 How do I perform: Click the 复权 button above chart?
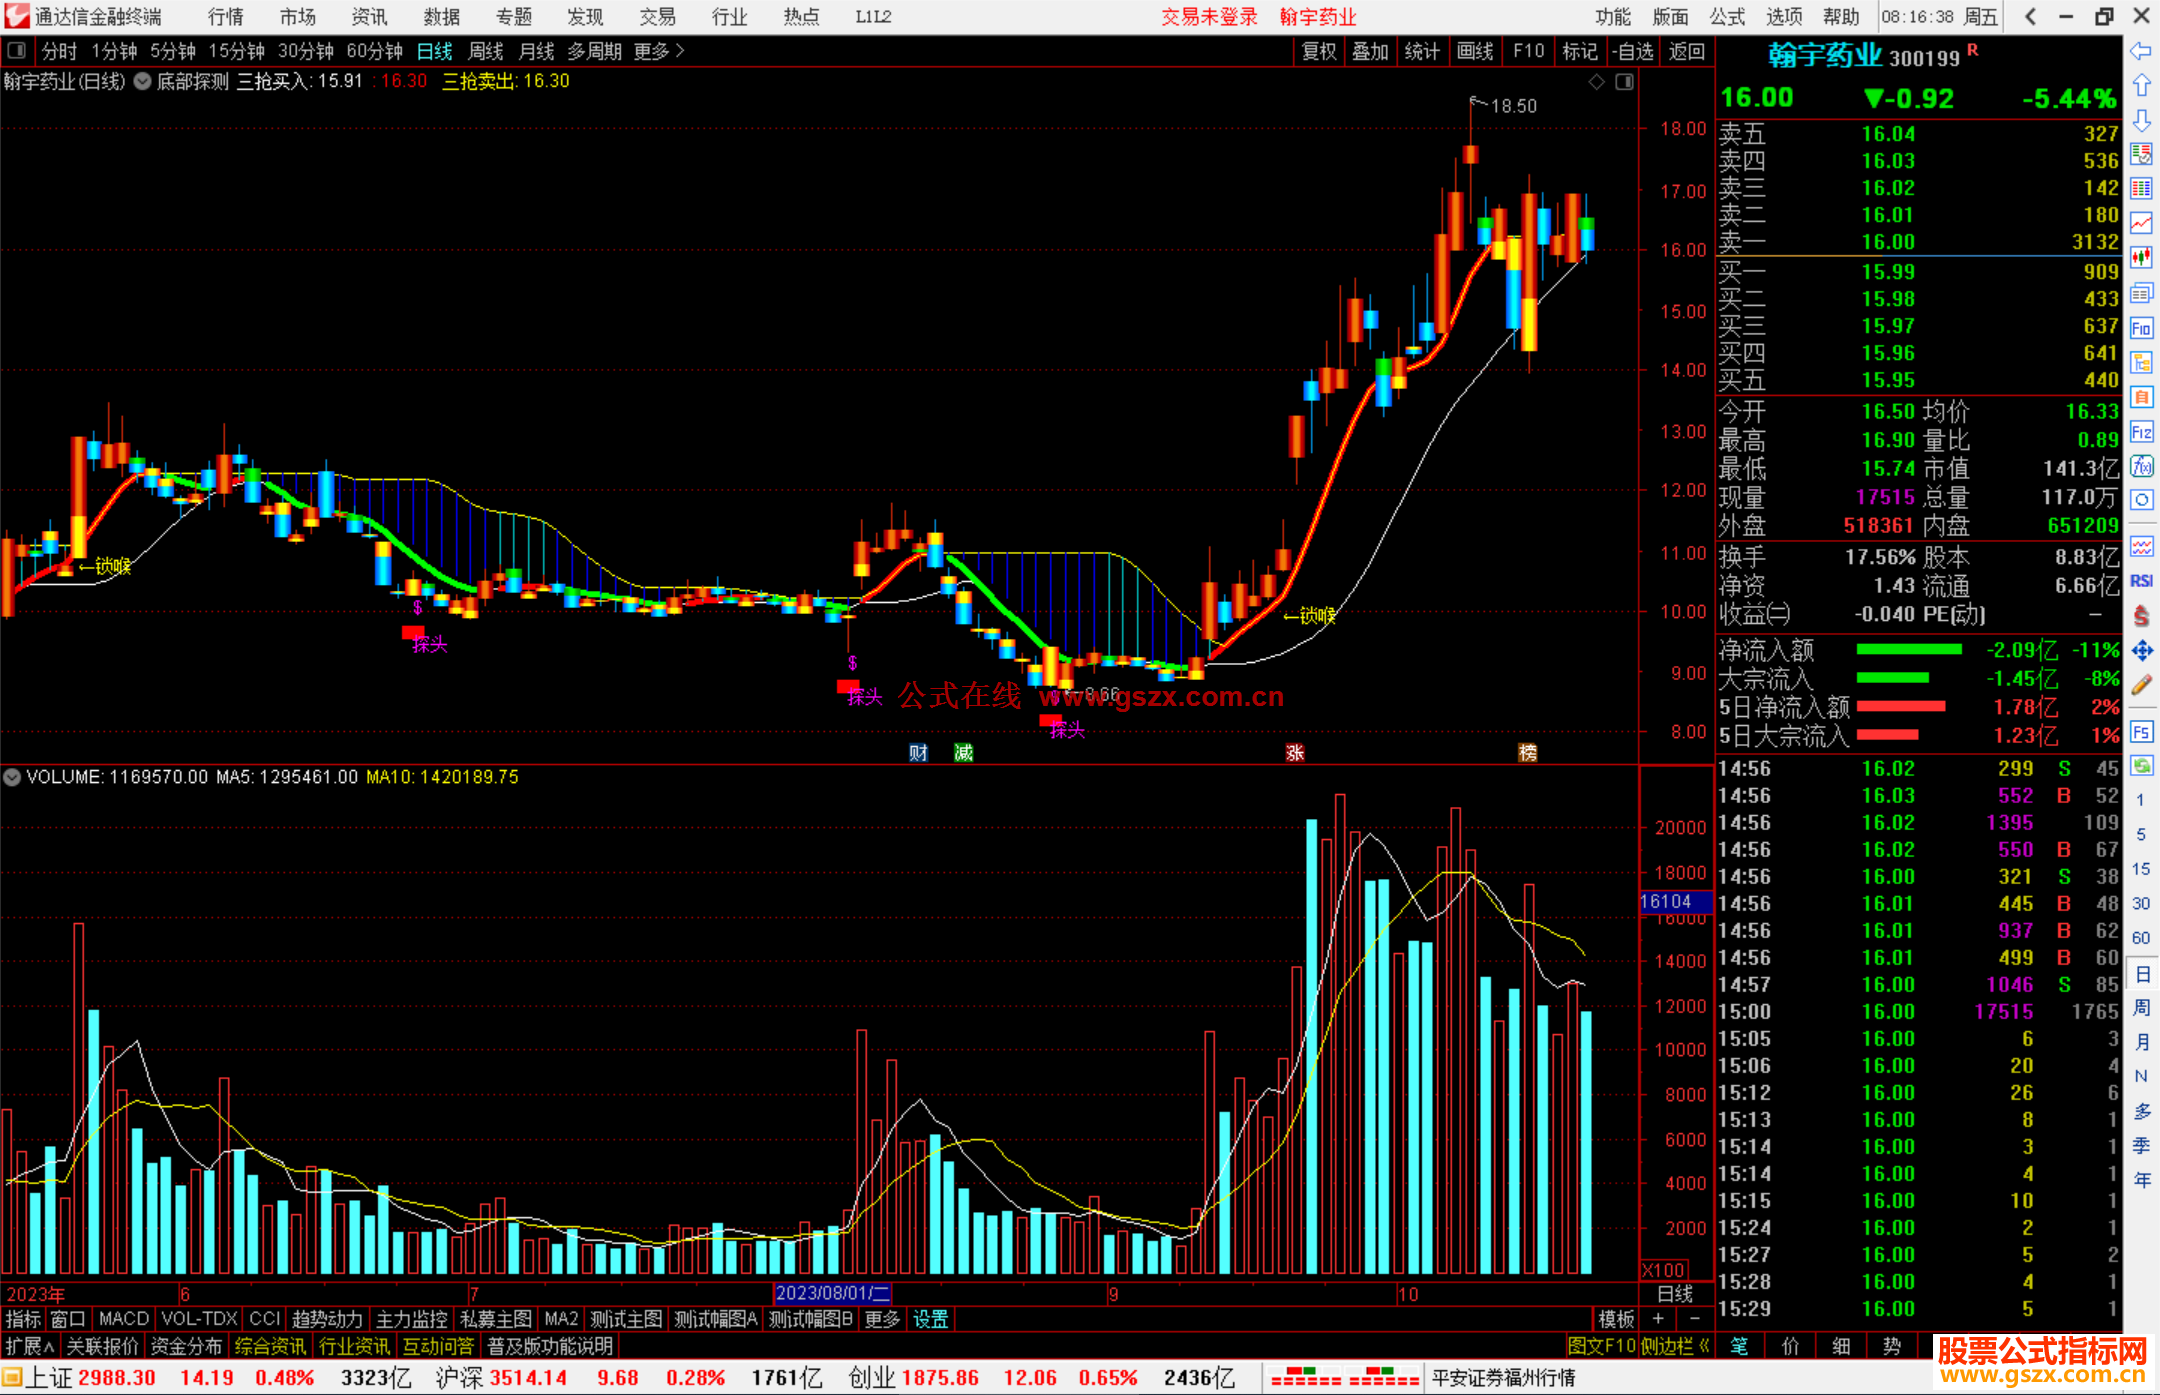[x=1319, y=51]
